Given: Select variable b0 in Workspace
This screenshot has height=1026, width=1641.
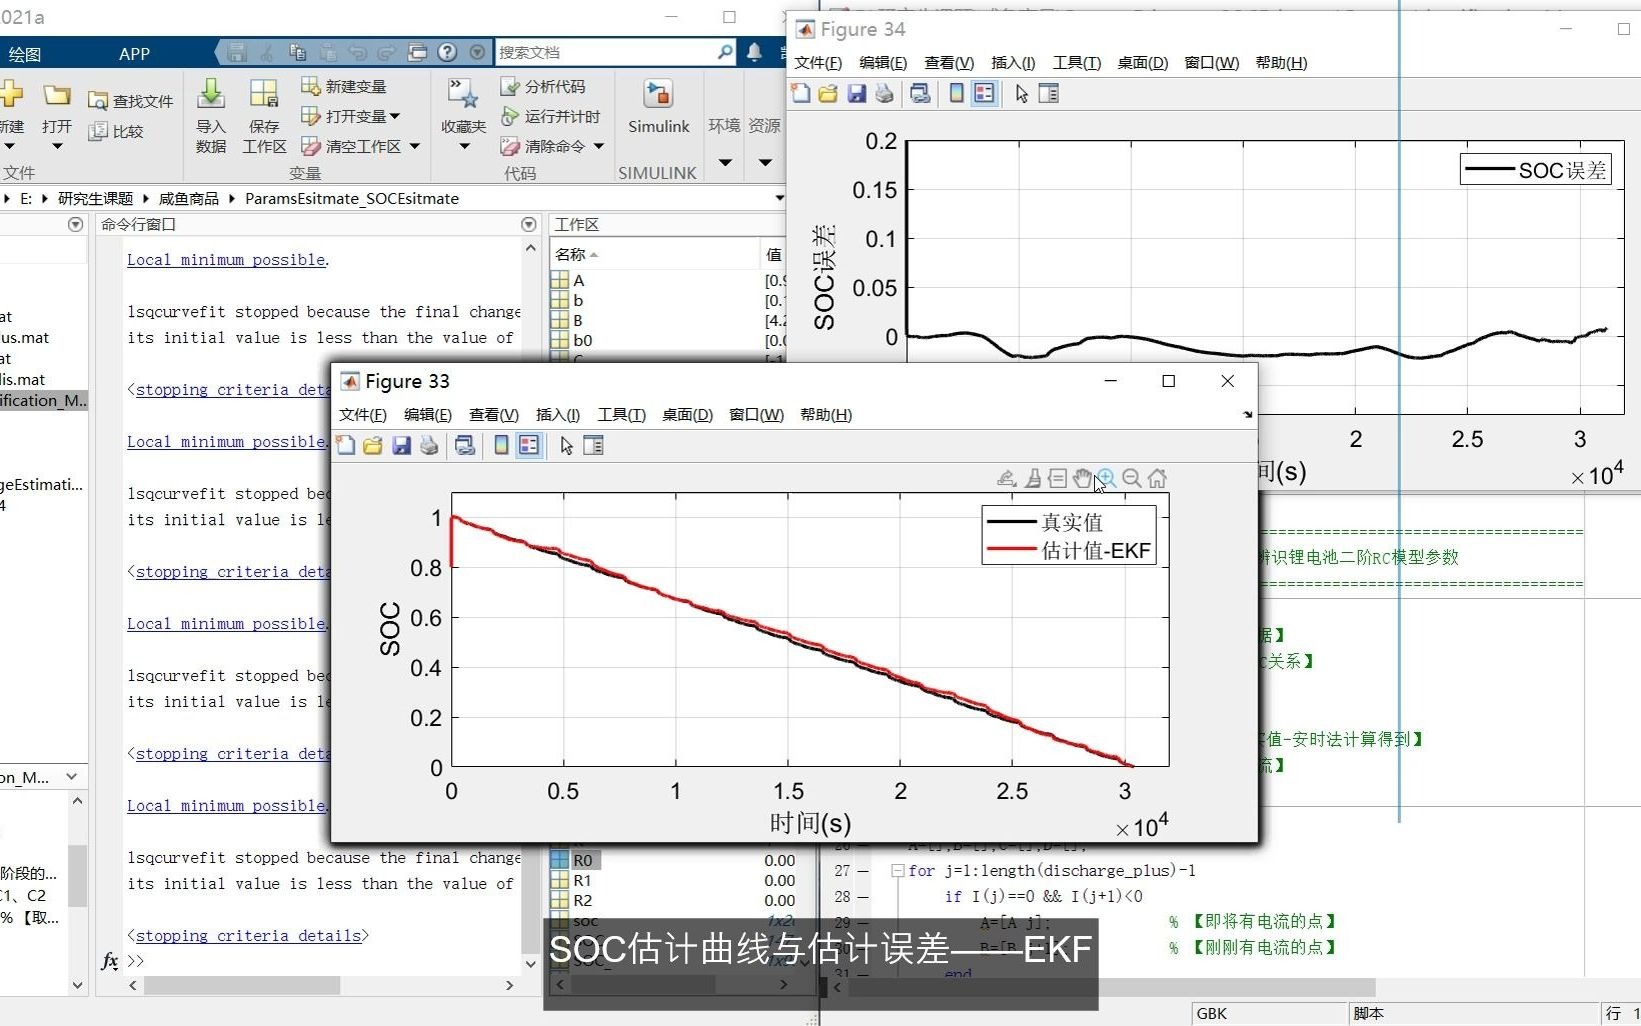Looking at the screenshot, I should [x=582, y=340].
